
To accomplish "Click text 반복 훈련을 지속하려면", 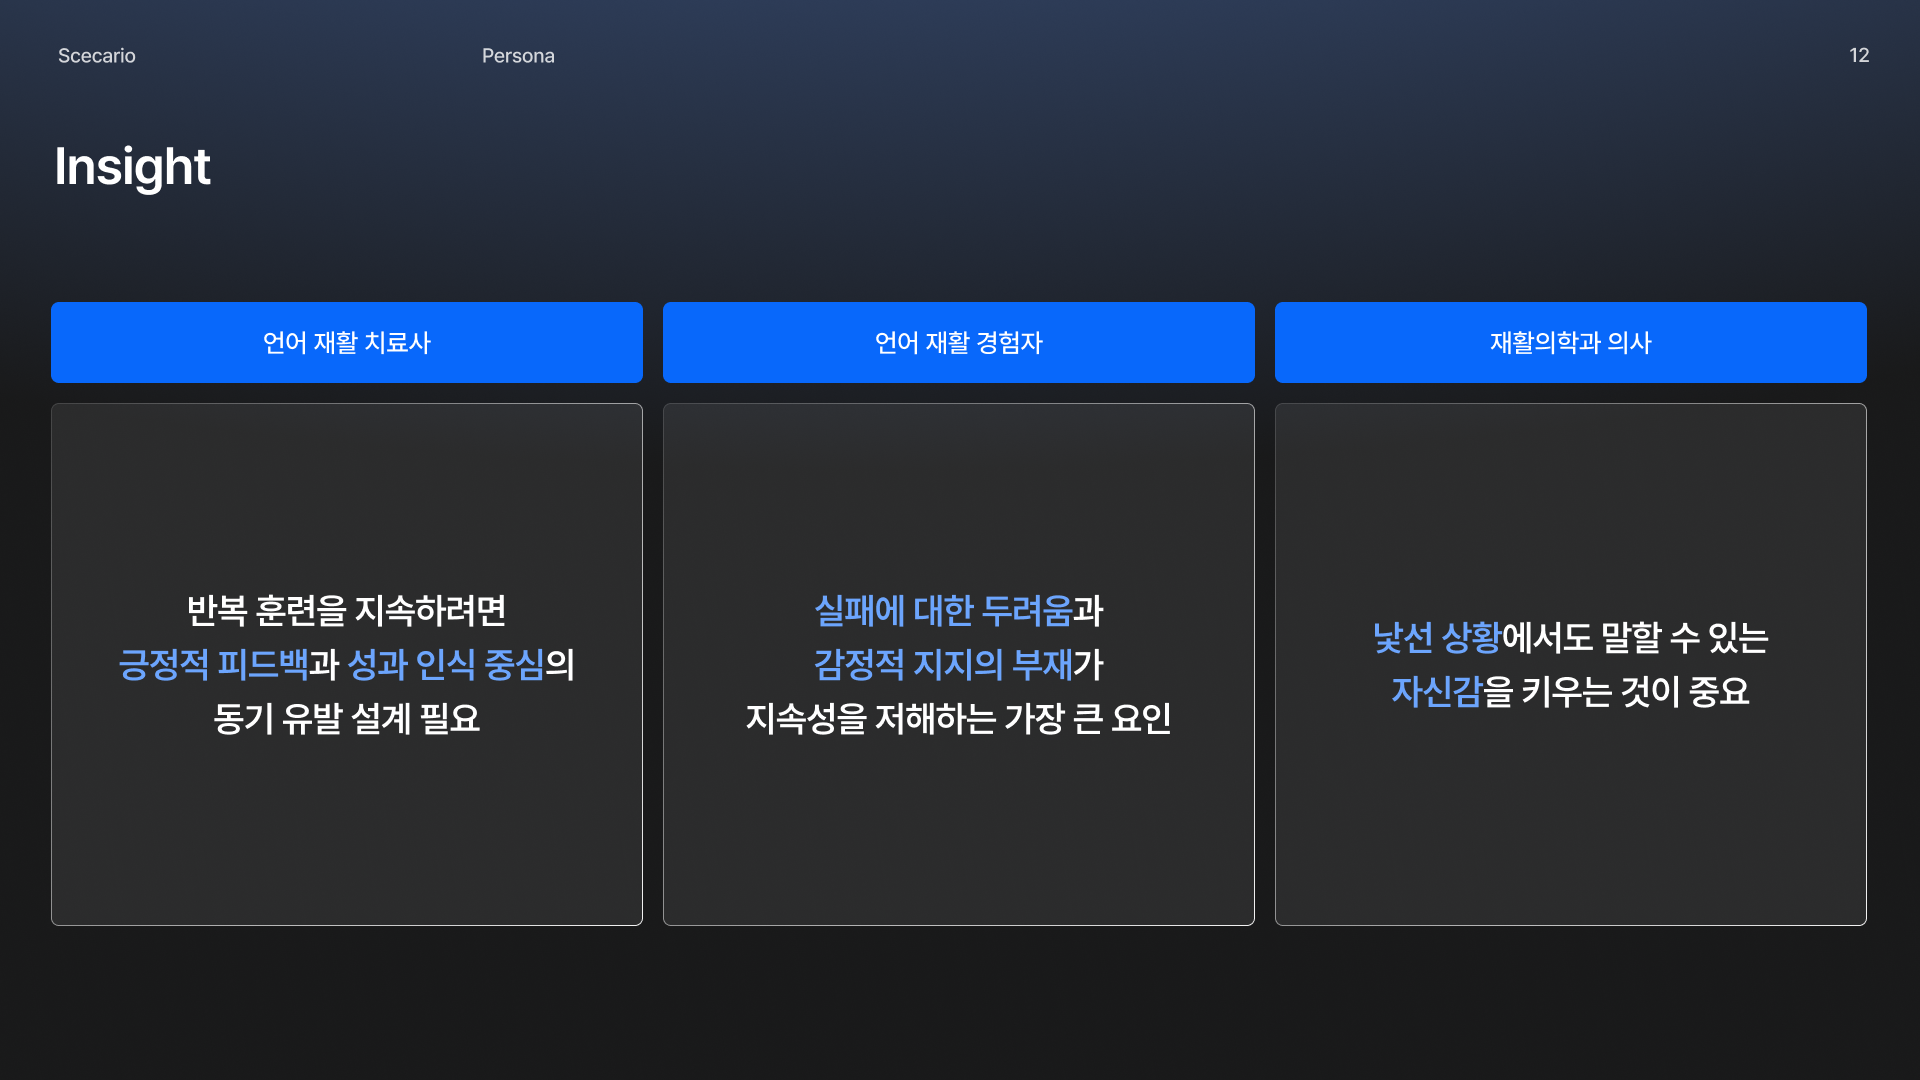I will 346,610.
